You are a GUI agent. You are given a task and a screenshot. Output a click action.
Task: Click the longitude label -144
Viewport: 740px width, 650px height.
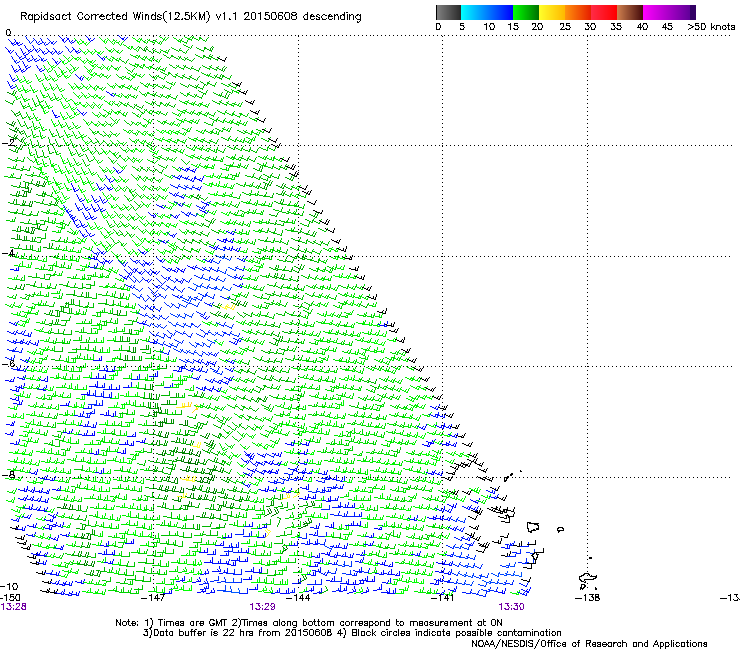[298, 598]
